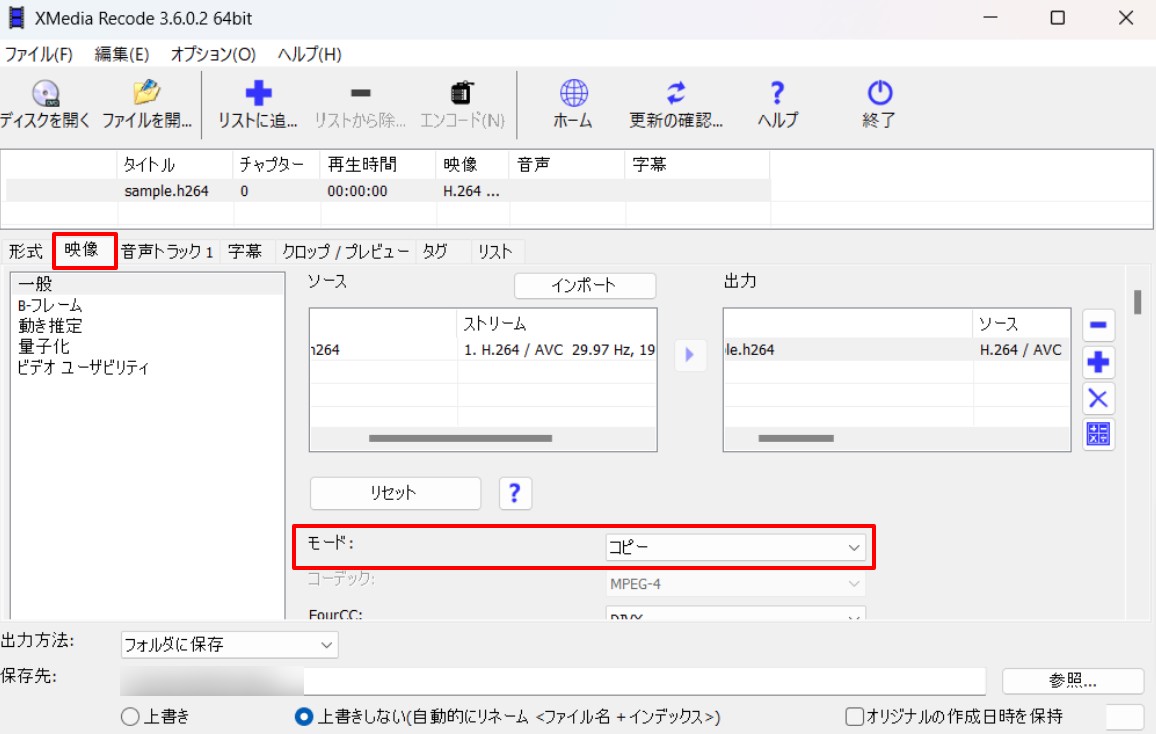Select 上書きしない auto-rename radio button
Image resolution: width=1156 pixels, height=734 pixels.
(303, 716)
